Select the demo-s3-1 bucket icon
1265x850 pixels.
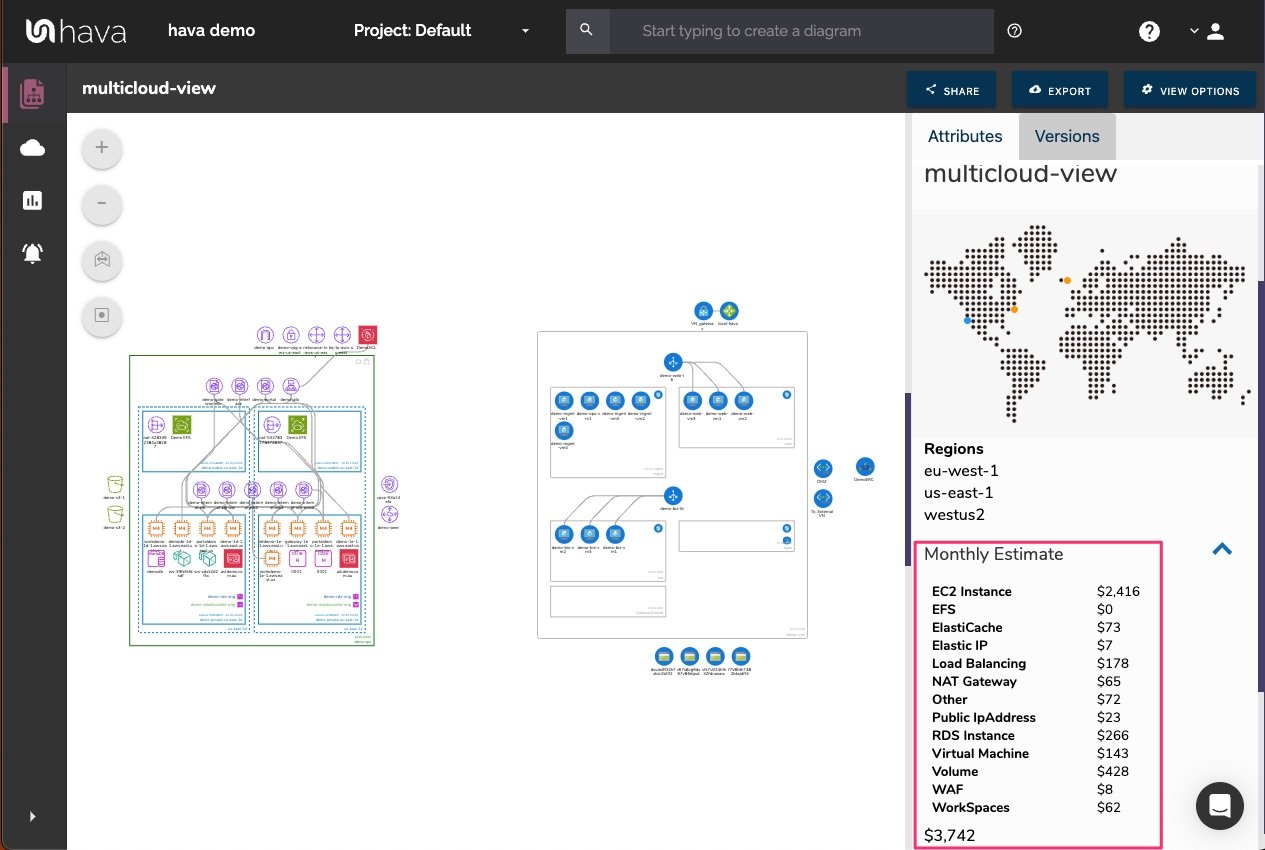pos(115,484)
